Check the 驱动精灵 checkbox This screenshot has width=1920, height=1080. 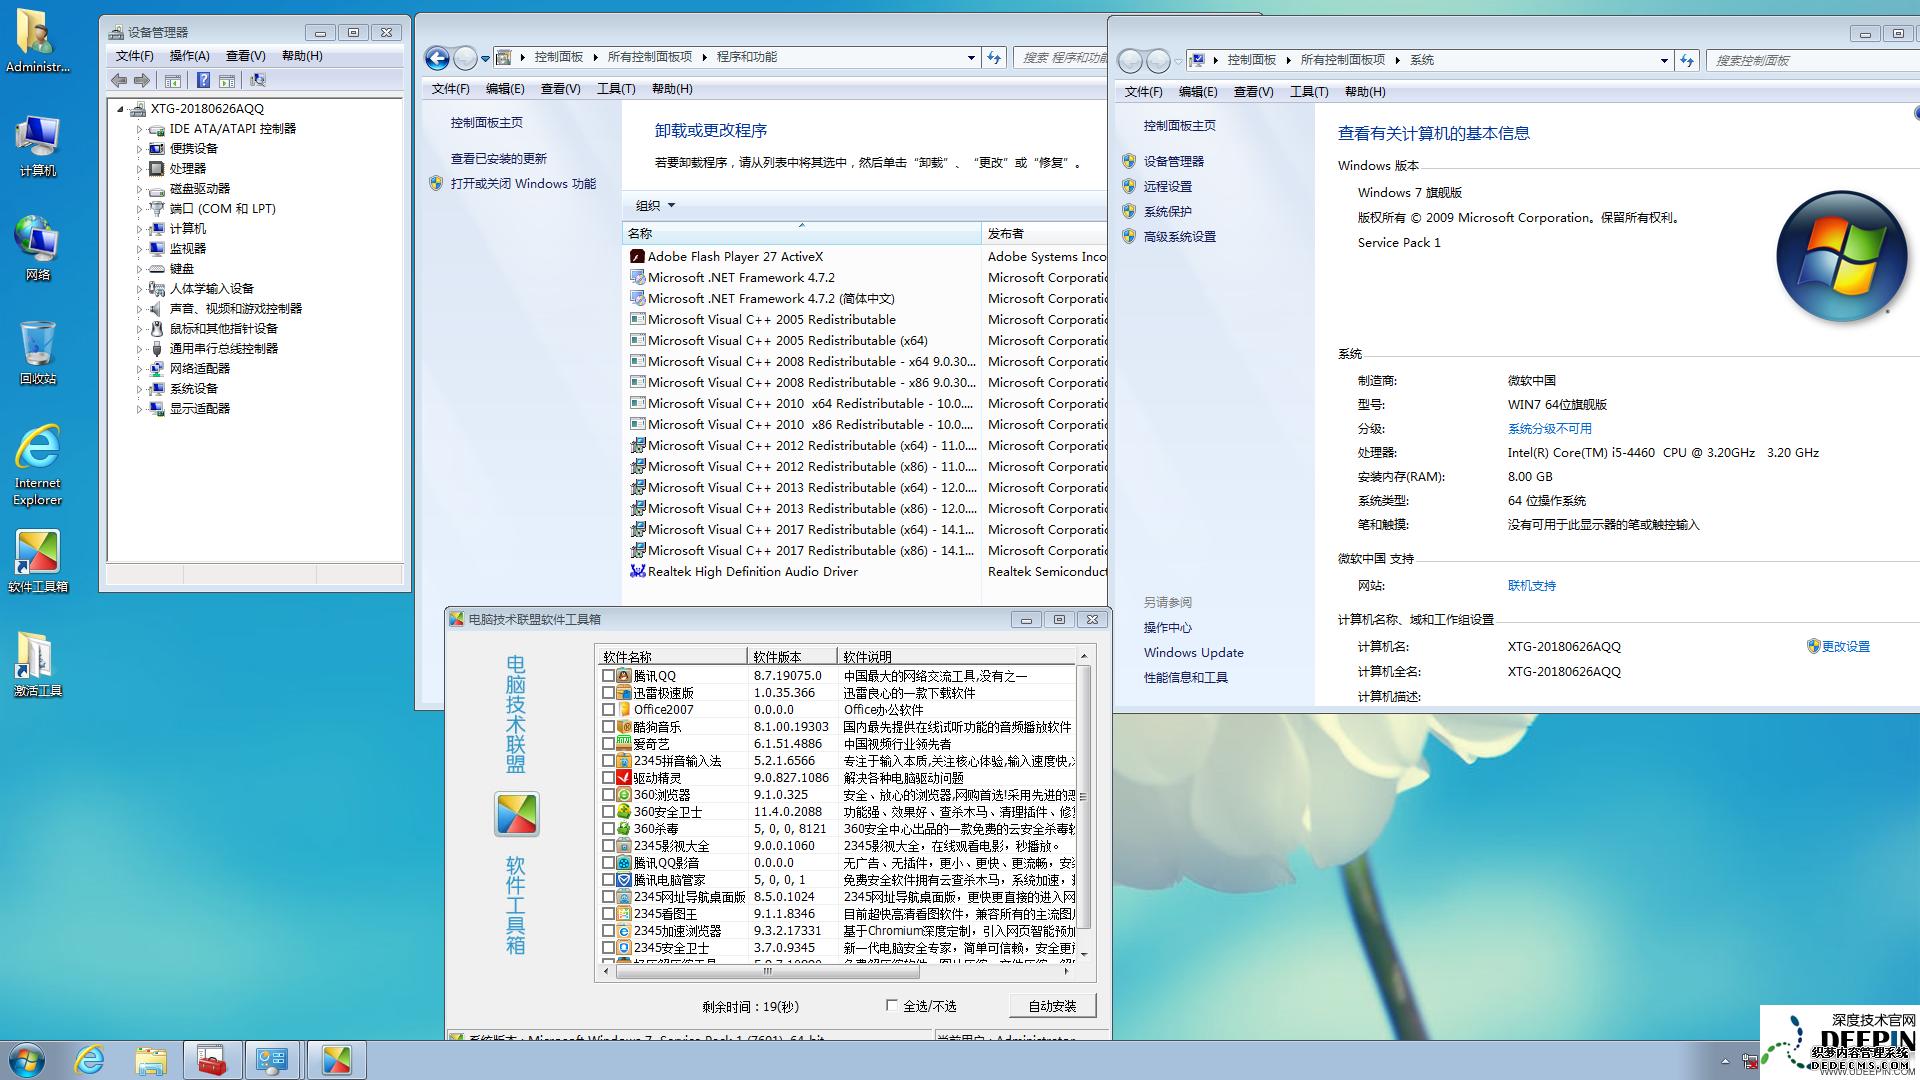point(608,778)
